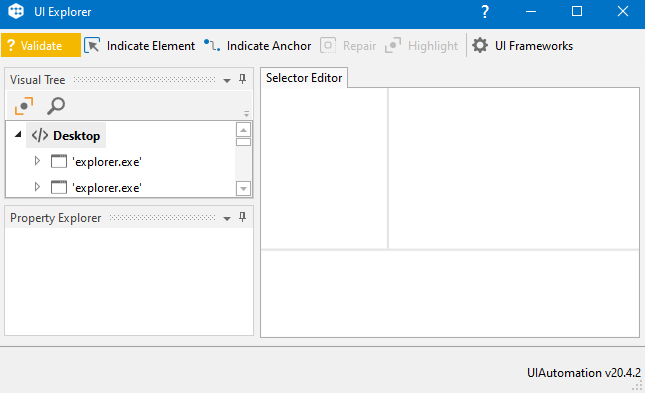Open the Property Explorer panel dropdown arrow
Image resolution: width=645 pixels, height=393 pixels.
(x=227, y=219)
